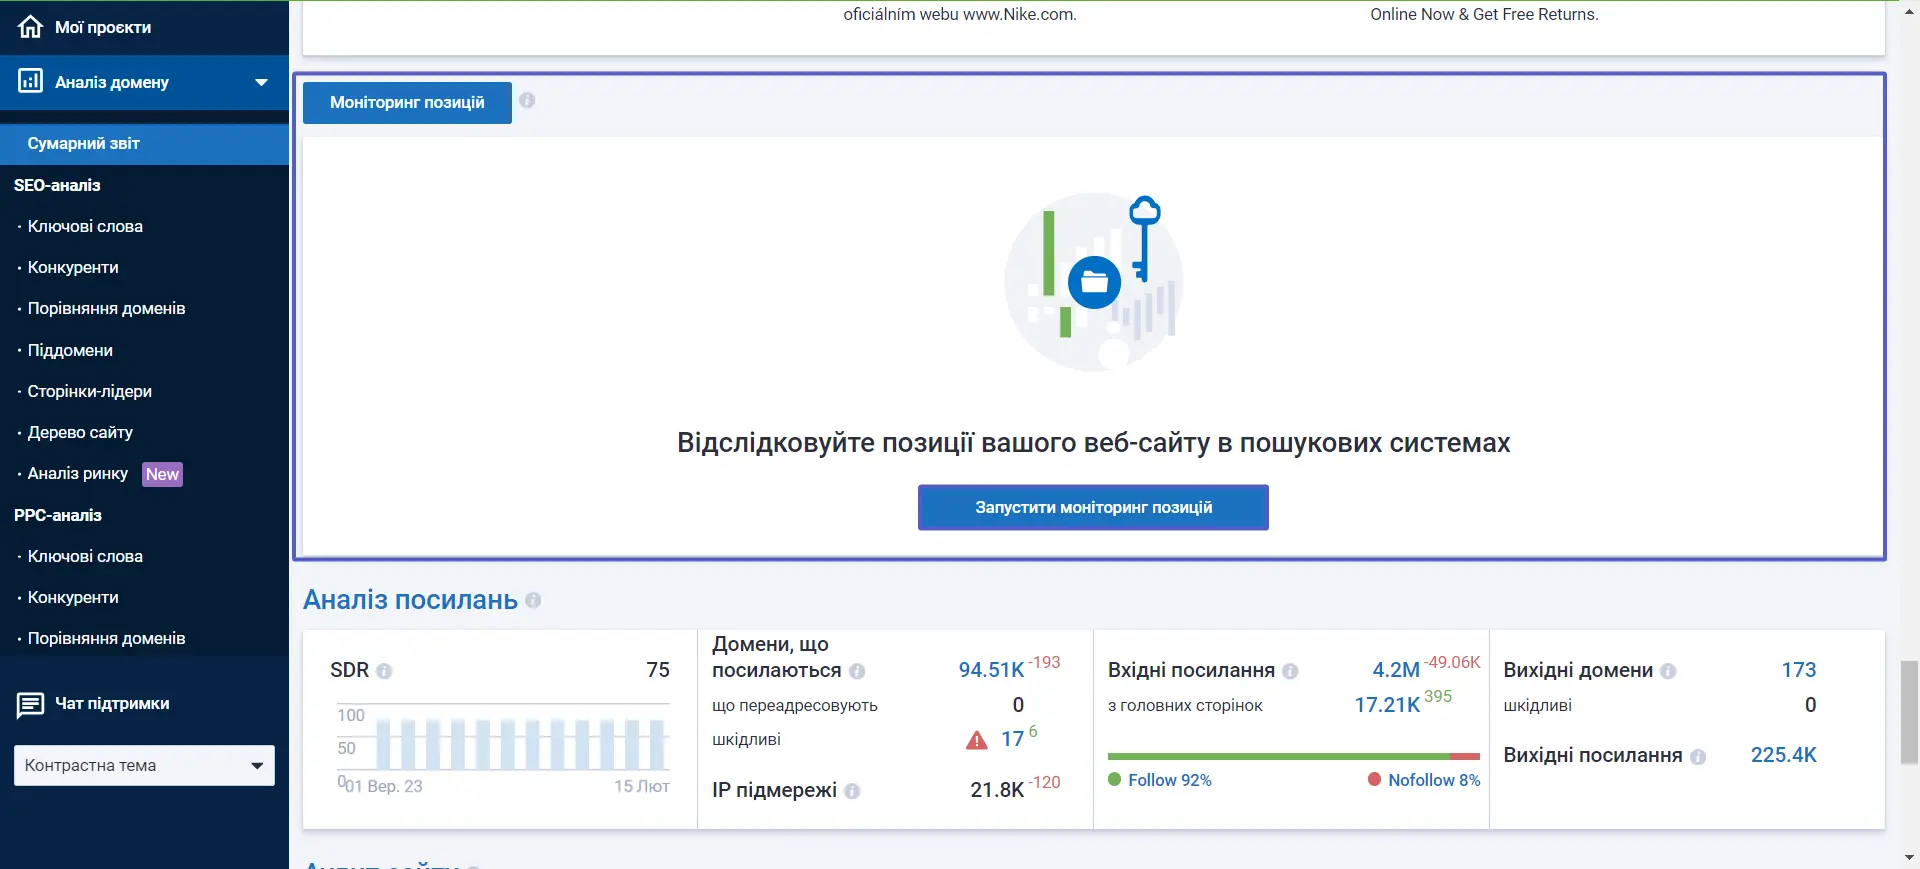Click the Follow 92% legend
Viewport: 1920px width, 869px height.
click(1160, 780)
